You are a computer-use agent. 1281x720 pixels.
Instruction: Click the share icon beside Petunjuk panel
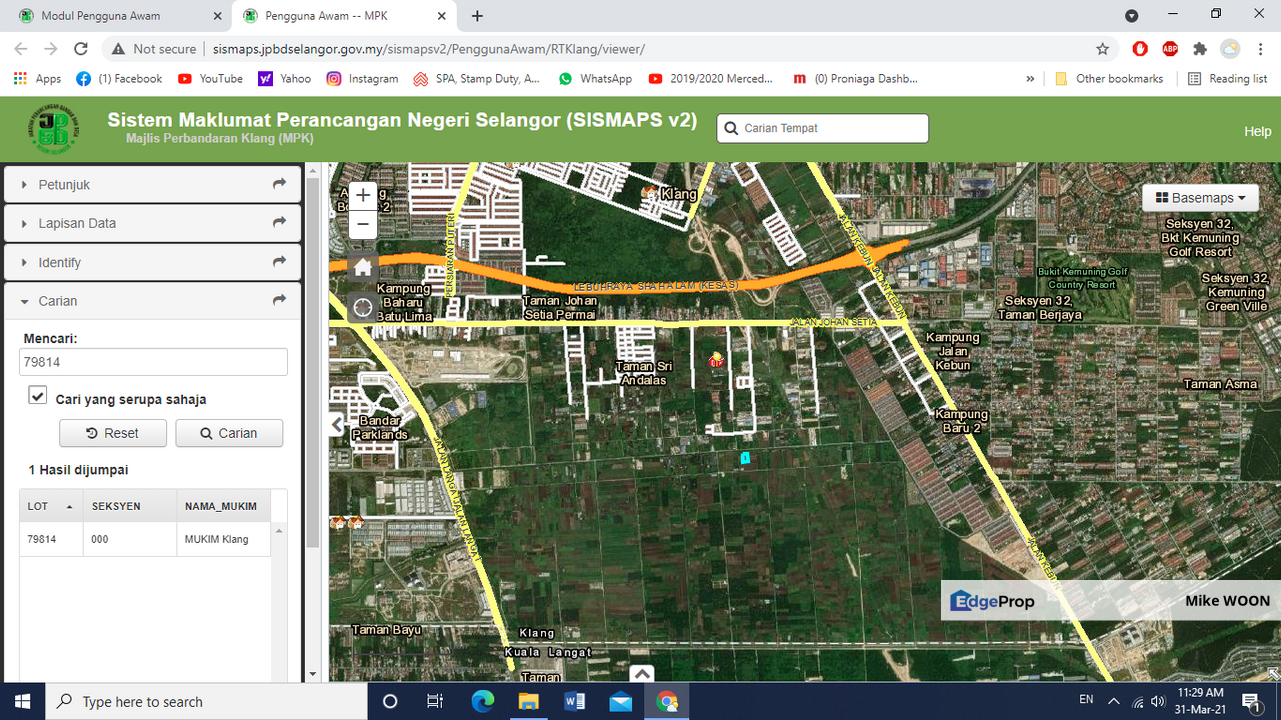coord(278,184)
